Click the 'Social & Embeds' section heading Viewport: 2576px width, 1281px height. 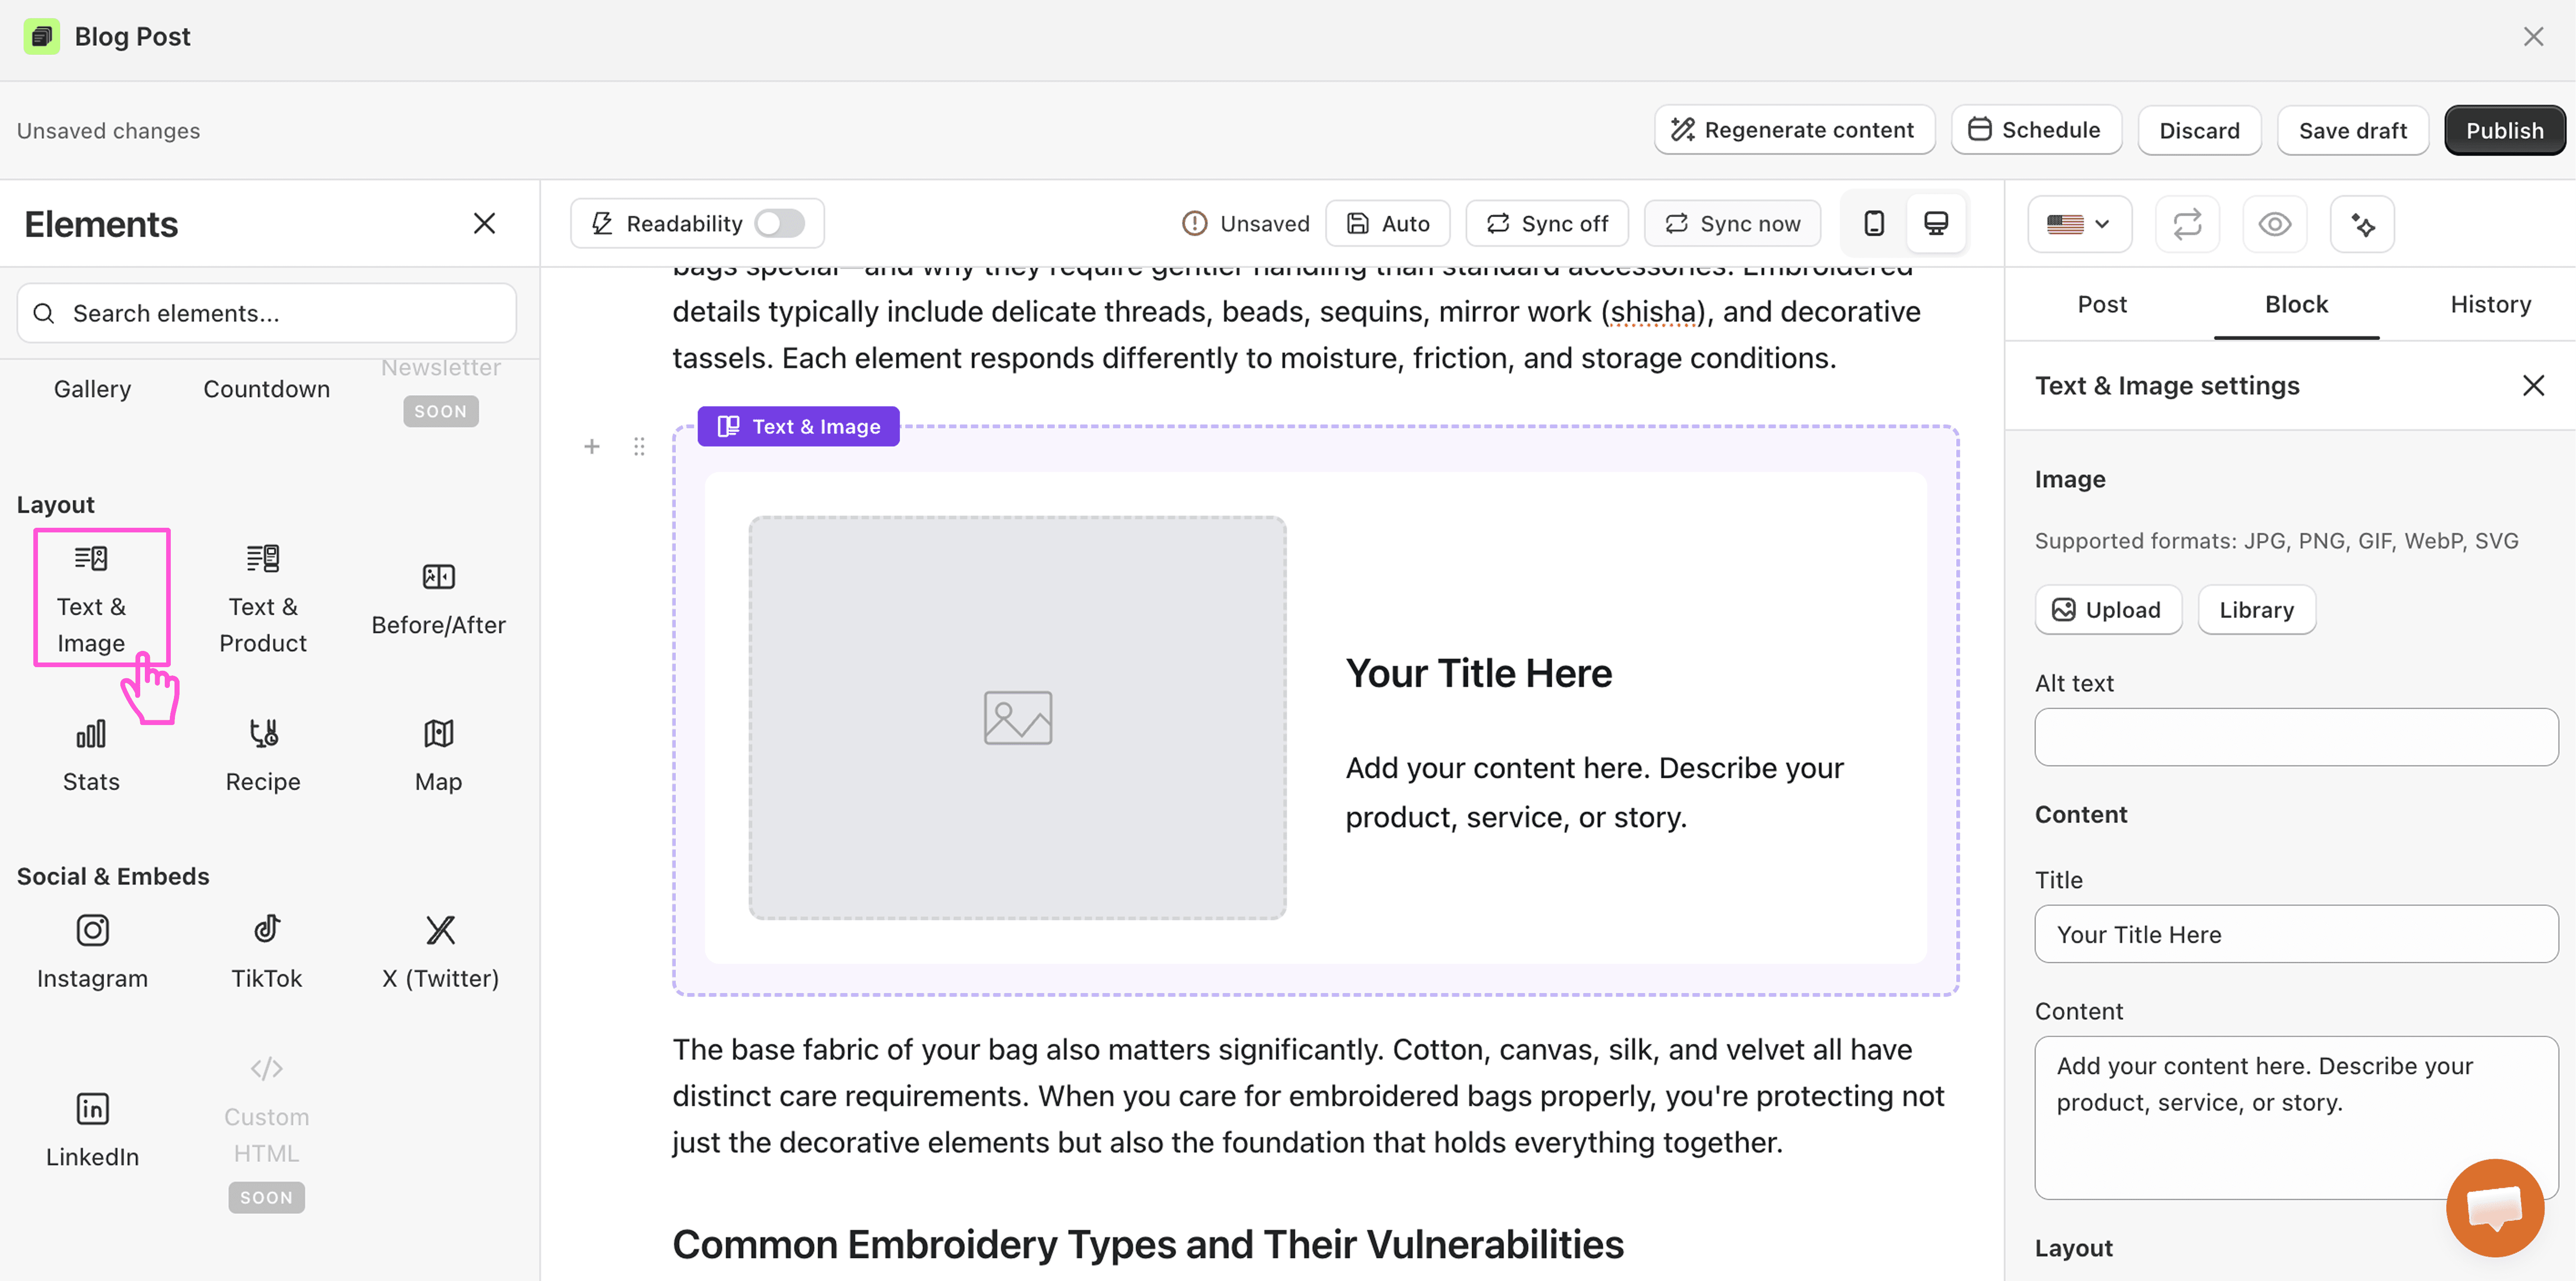pyautogui.click(x=113, y=876)
